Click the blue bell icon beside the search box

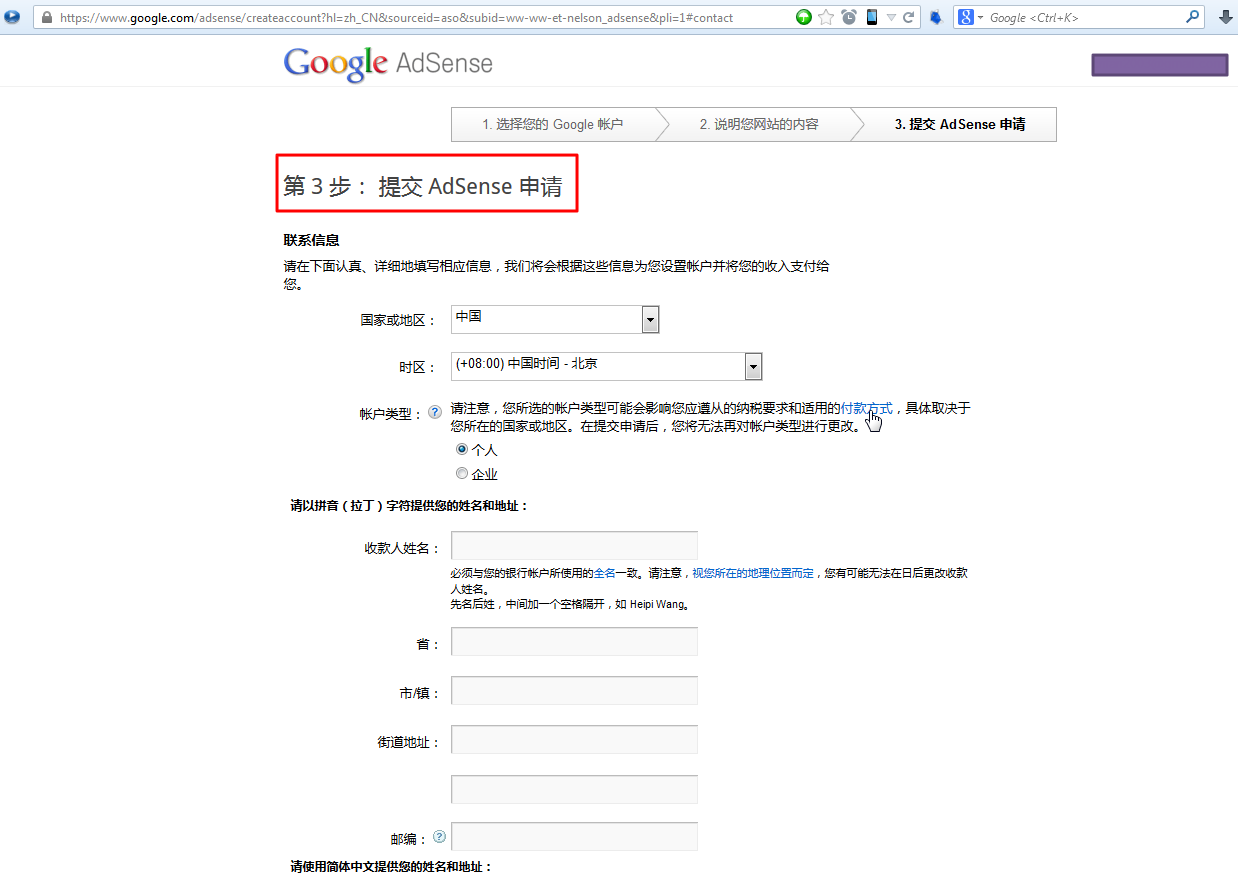point(936,18)
